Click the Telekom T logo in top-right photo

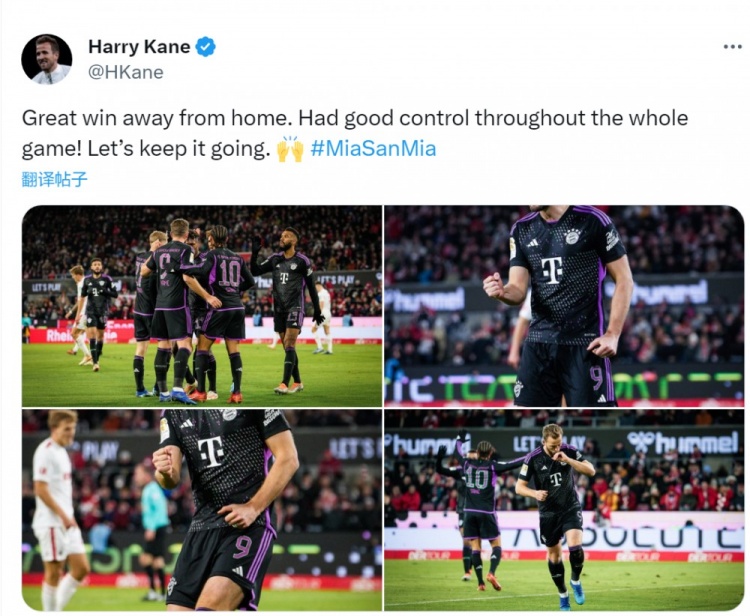552,271
